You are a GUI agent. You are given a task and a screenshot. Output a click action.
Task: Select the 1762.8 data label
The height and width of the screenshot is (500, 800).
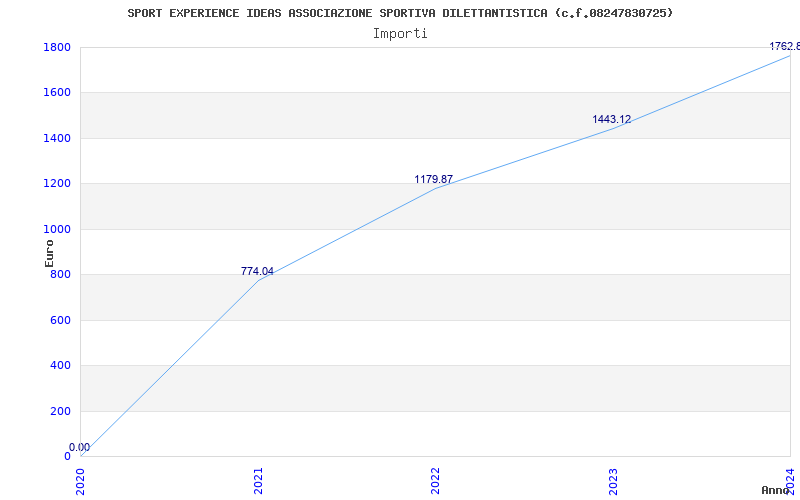pyautogui.click(x=785, y=46)
